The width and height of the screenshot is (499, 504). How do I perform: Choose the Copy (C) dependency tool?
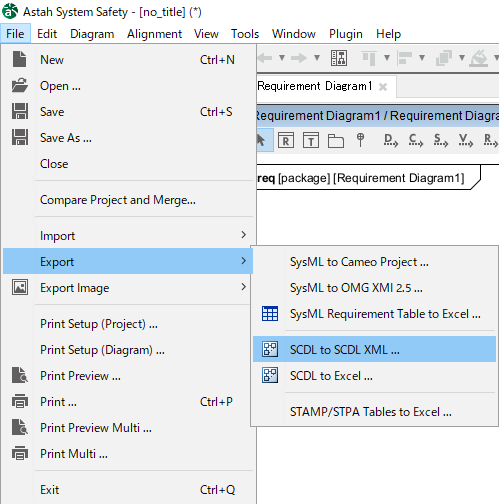[x=416, y=140]
